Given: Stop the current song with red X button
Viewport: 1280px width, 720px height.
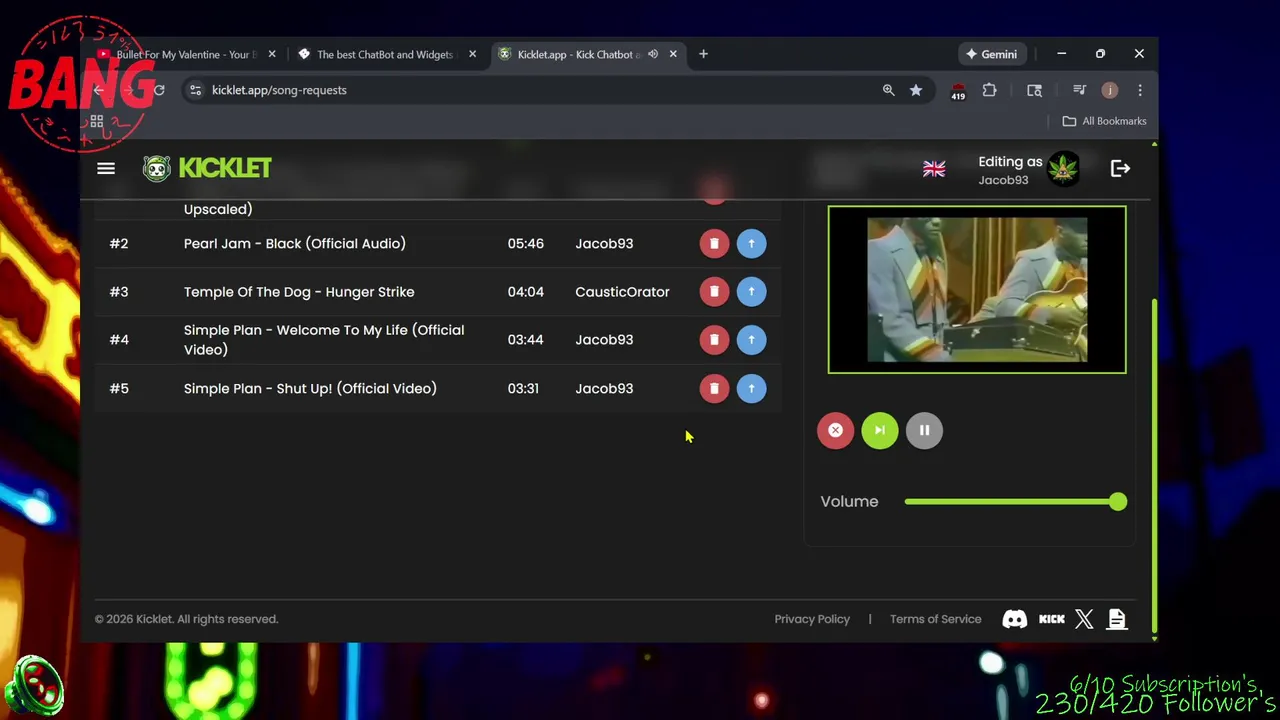Looking at the screenshot, I should click(x=835, y=430).
